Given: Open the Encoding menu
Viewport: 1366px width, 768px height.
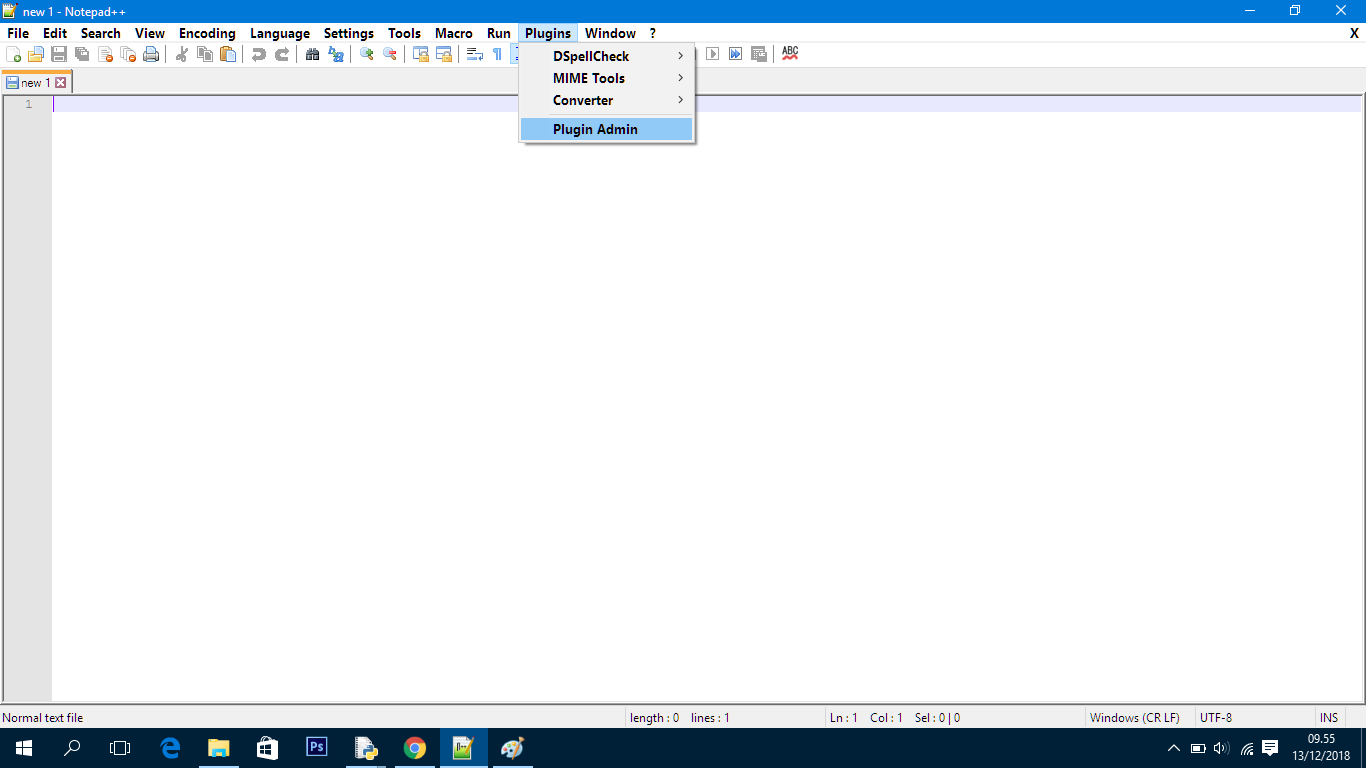Looking at the screenshot, I should 207,33.
